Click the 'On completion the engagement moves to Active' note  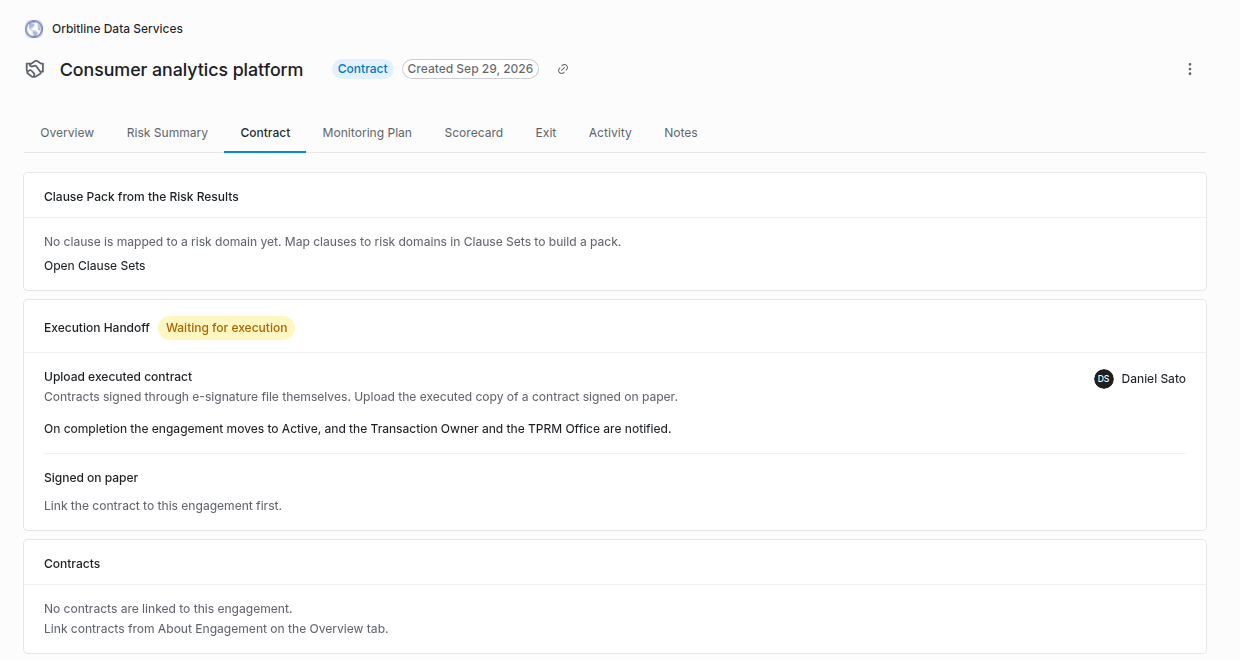click(x=358, y=429)
